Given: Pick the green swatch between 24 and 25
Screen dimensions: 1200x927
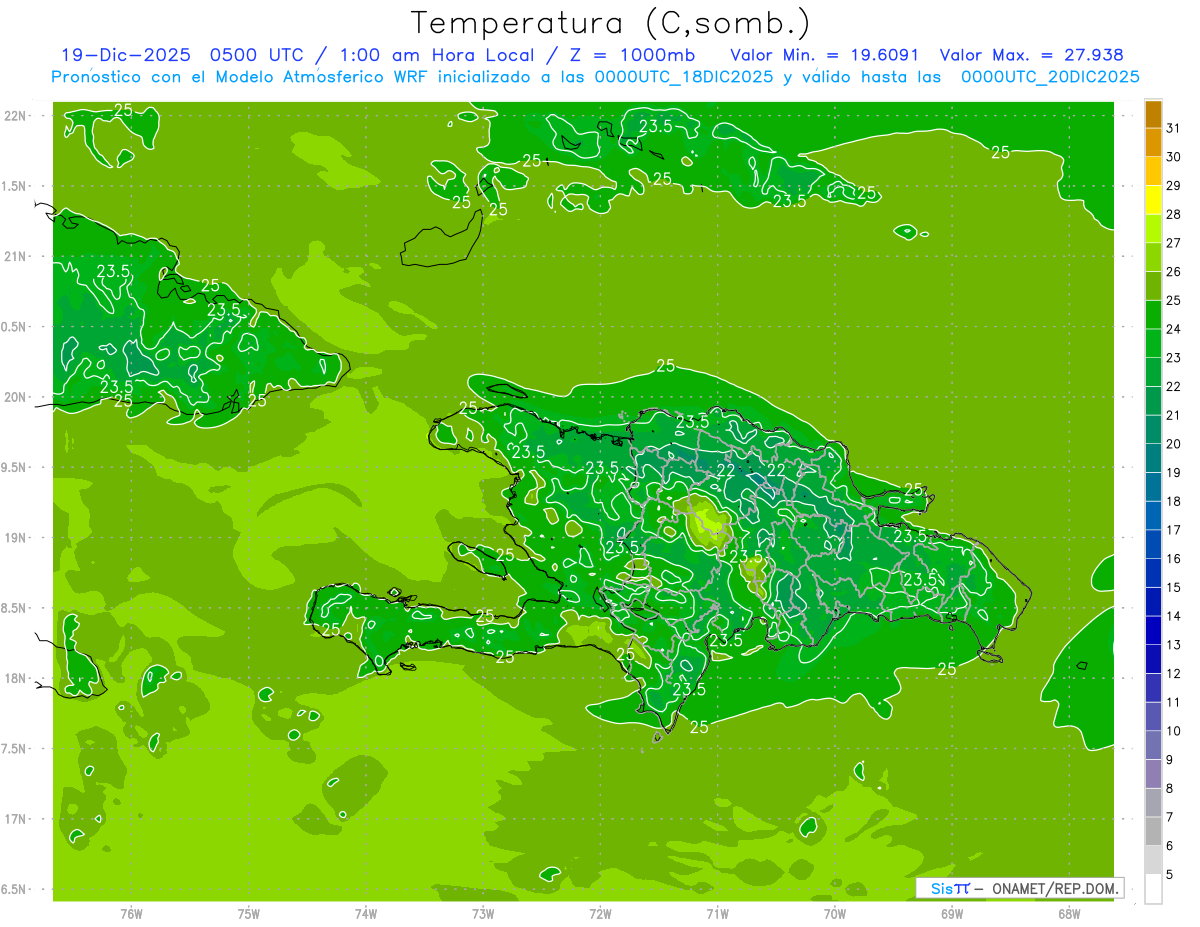Looking at the screenshot, I should click(1153, 315).
